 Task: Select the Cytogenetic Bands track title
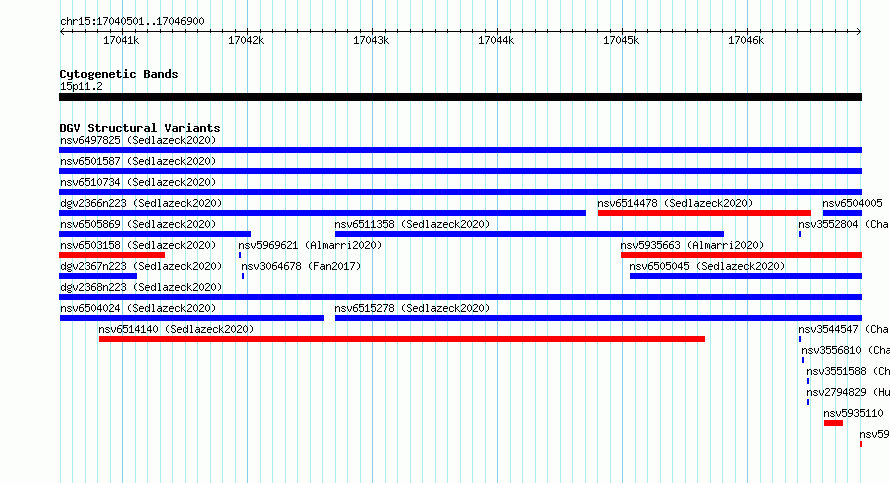(119, 74)
